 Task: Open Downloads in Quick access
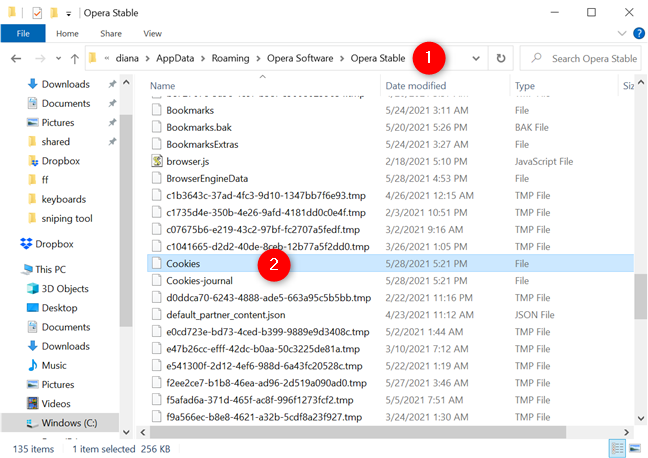point(65,84)
